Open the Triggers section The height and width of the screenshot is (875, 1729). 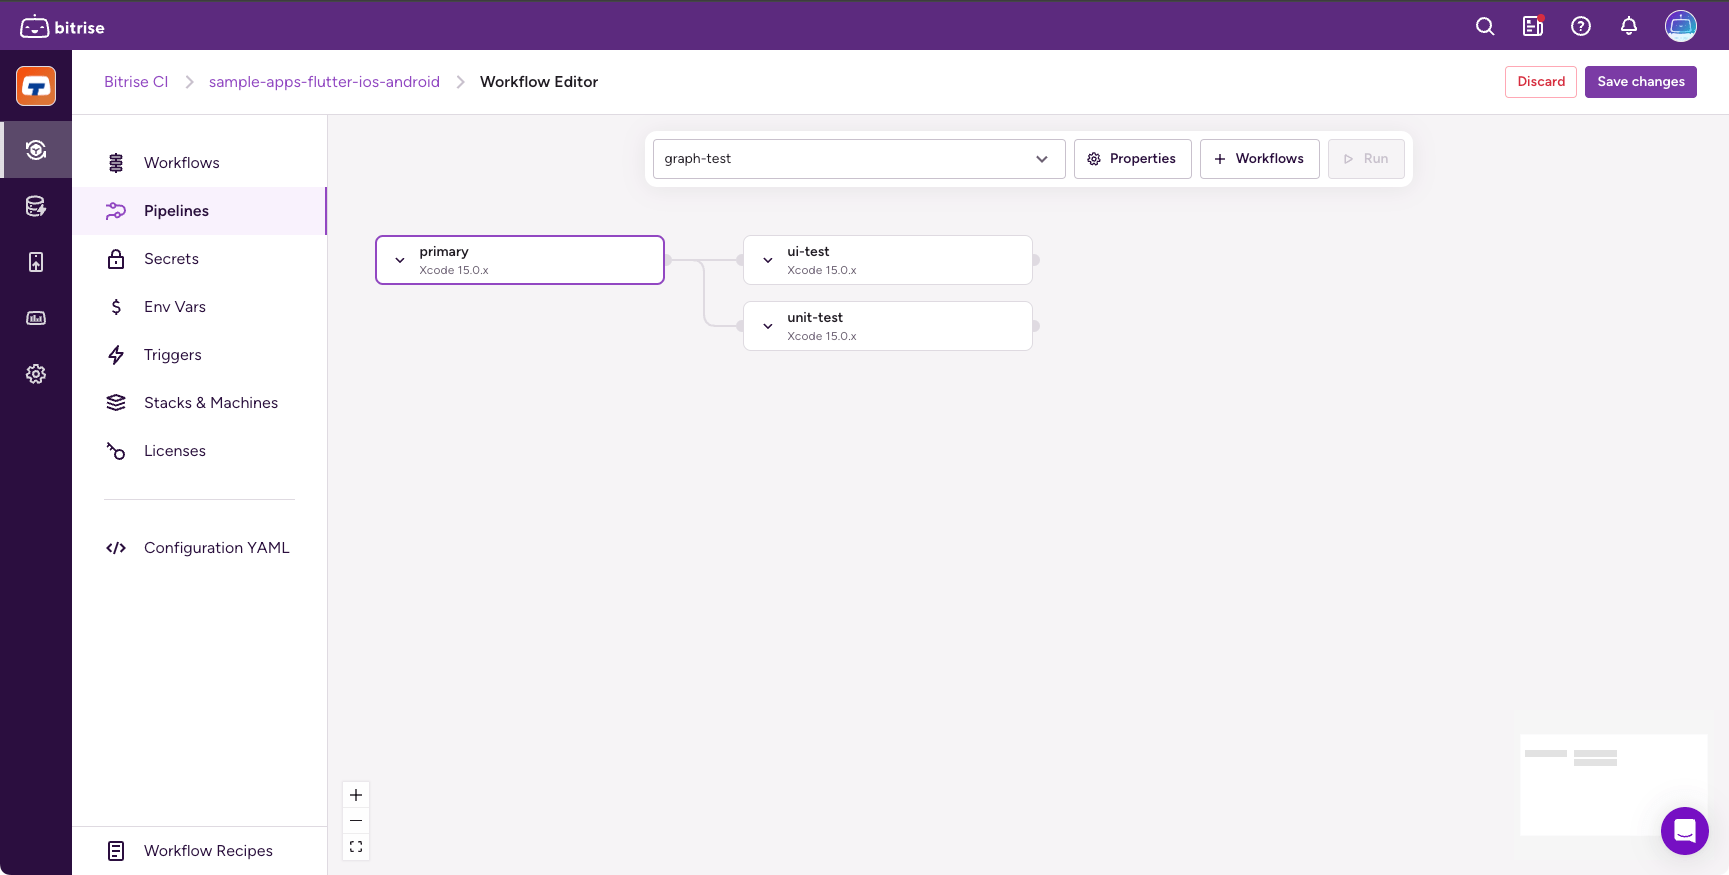[x=172, y=355]
